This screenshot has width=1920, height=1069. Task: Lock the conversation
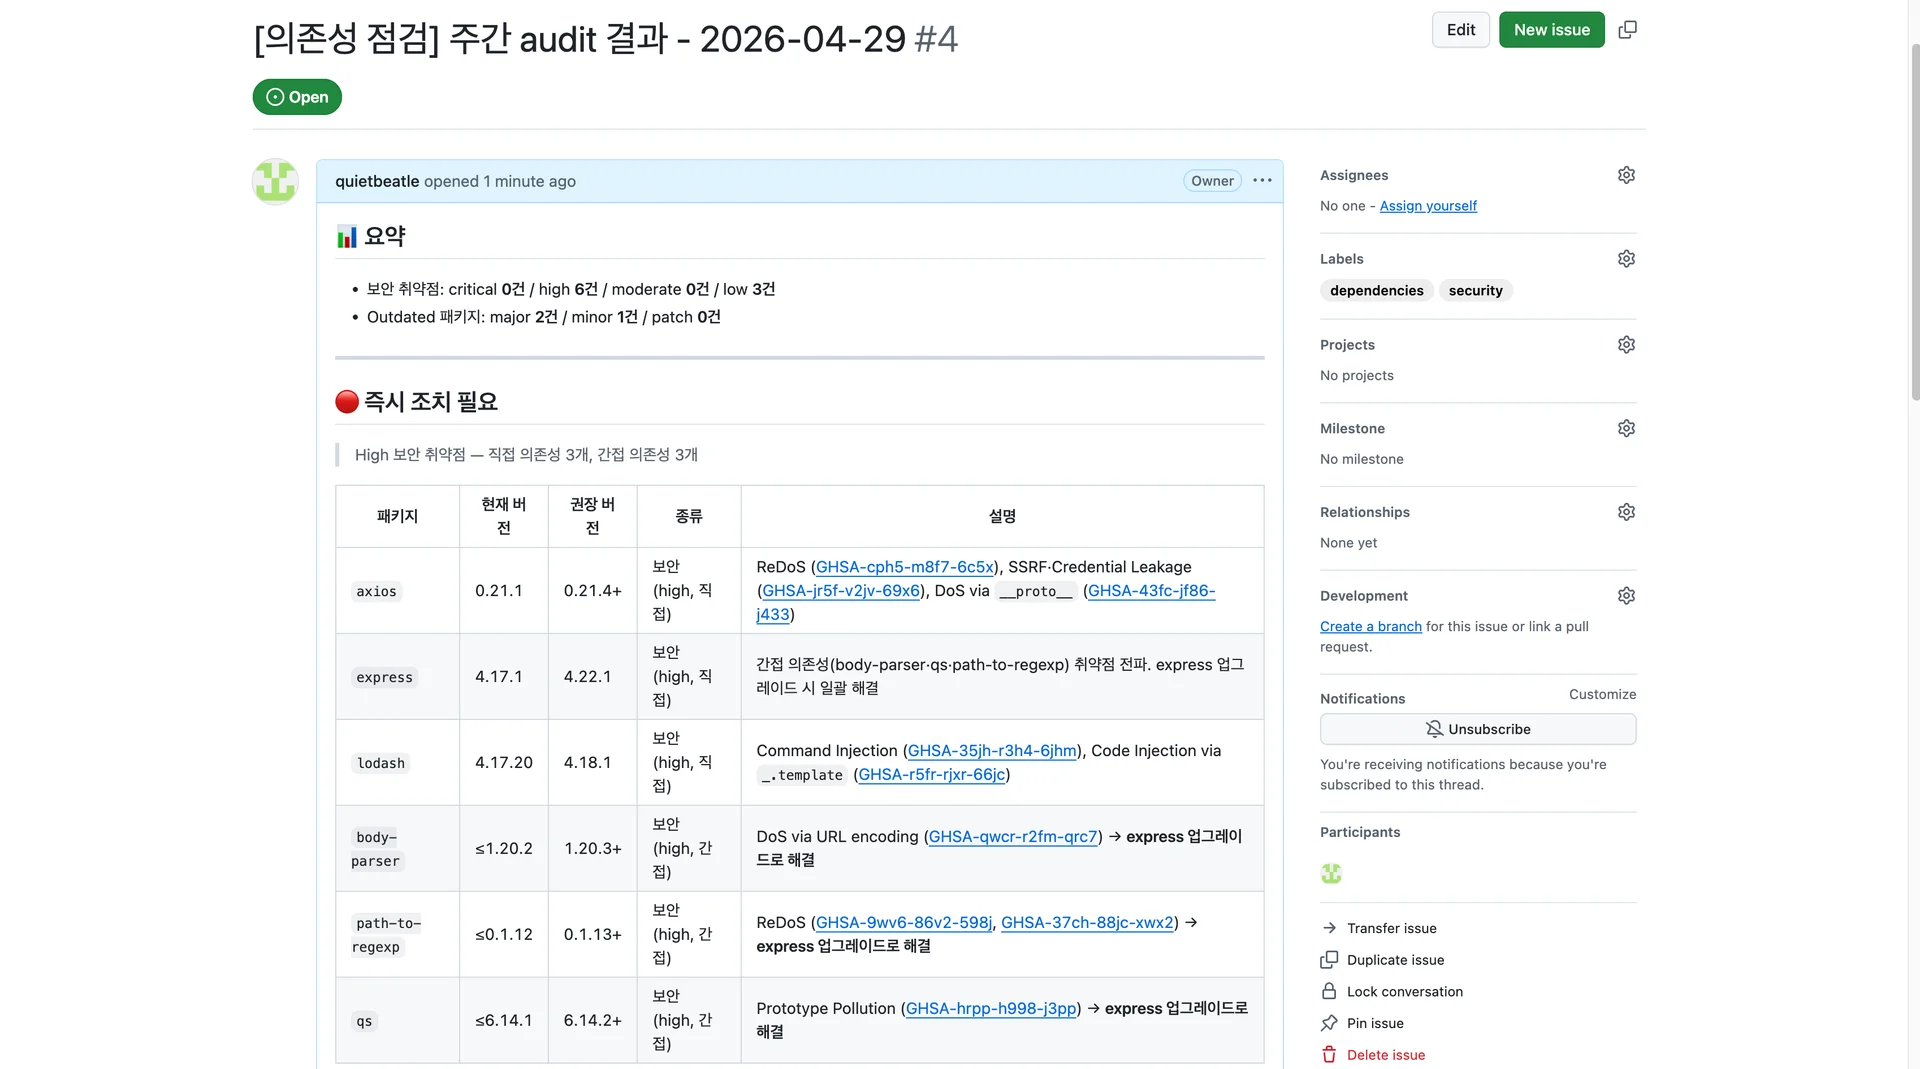click(x=1404, y=991)
